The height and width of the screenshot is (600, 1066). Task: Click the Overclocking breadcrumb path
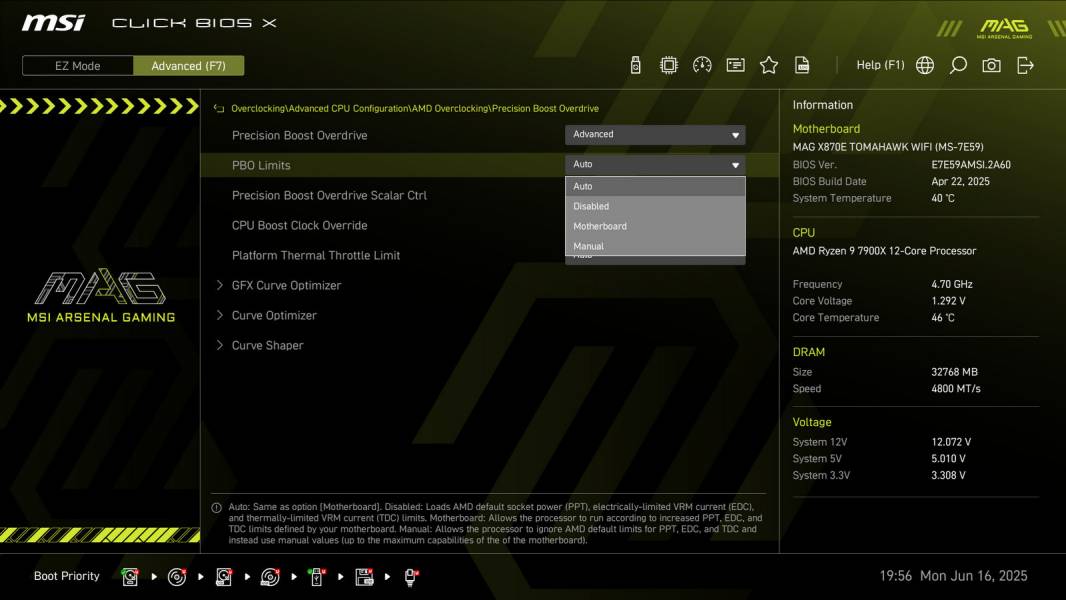pyautogui.click(x=415, y=109)
